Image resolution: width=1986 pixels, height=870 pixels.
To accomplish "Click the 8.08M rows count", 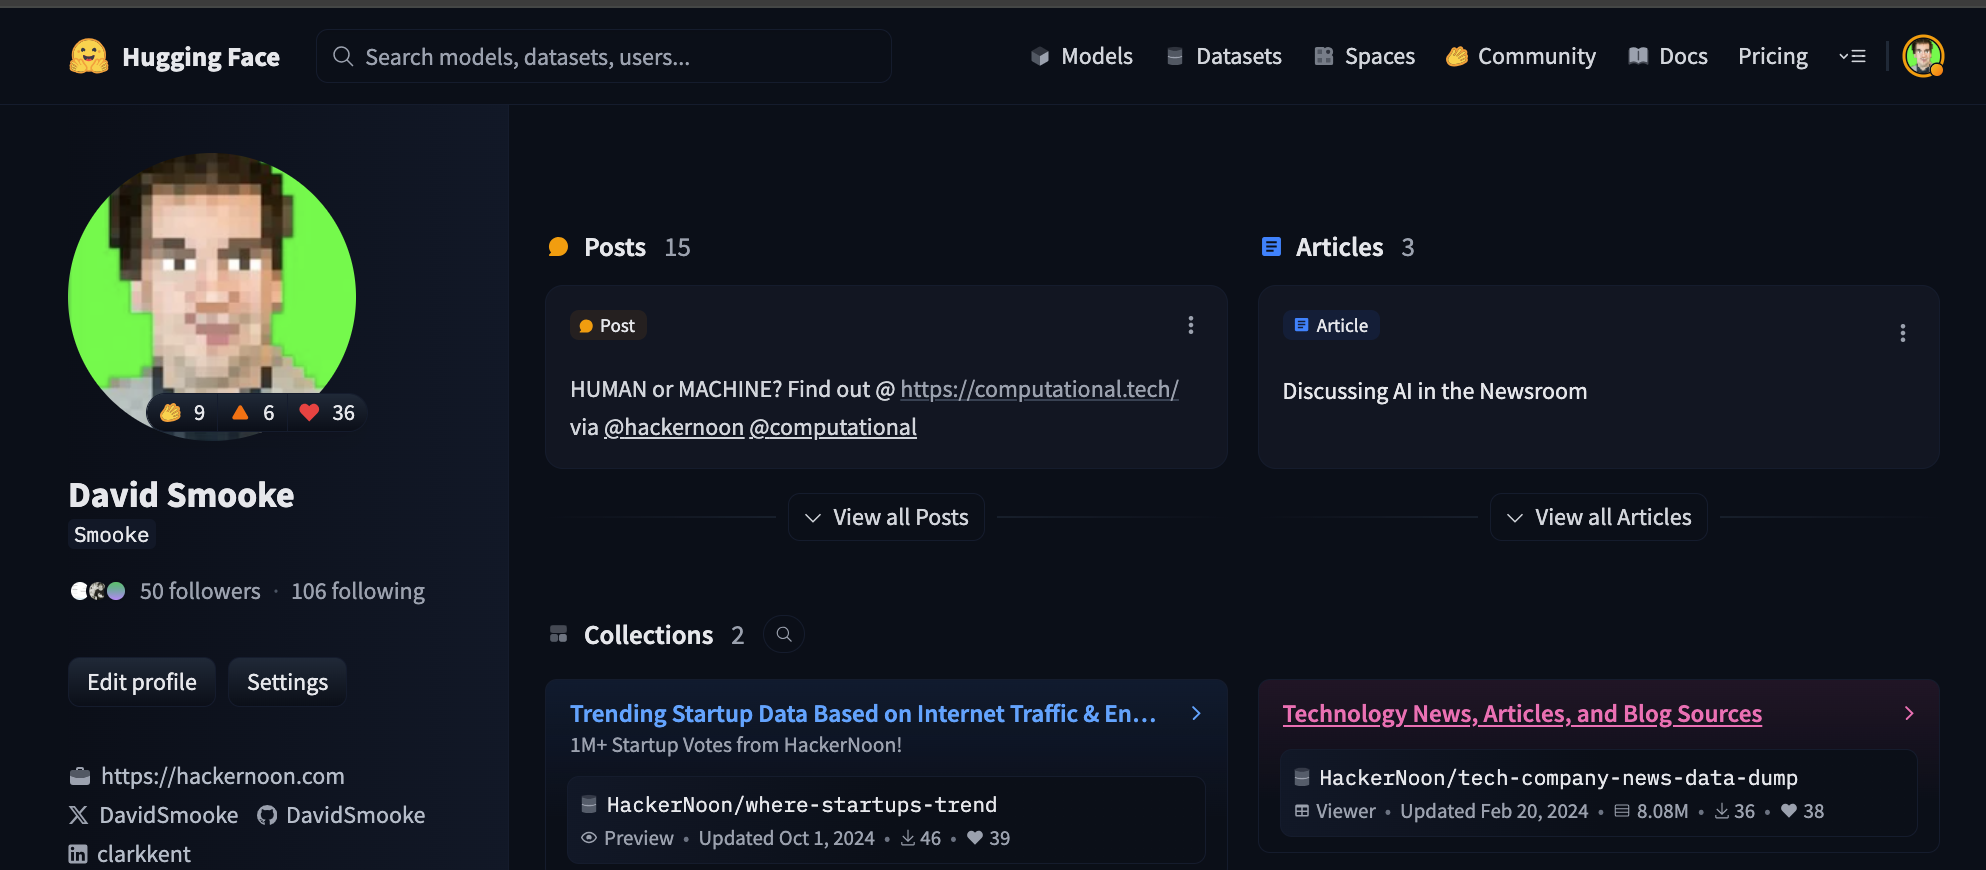I will point(1662,811).
